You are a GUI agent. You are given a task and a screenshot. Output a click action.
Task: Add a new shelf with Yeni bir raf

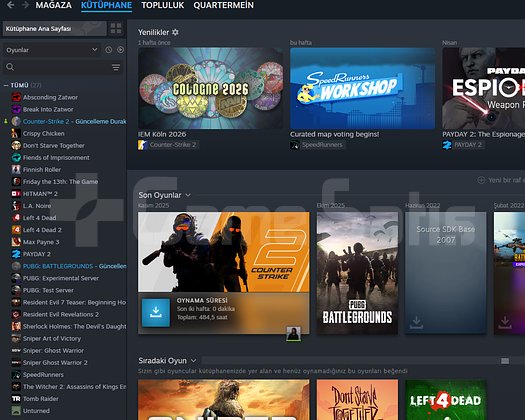[x=501, y=180]
